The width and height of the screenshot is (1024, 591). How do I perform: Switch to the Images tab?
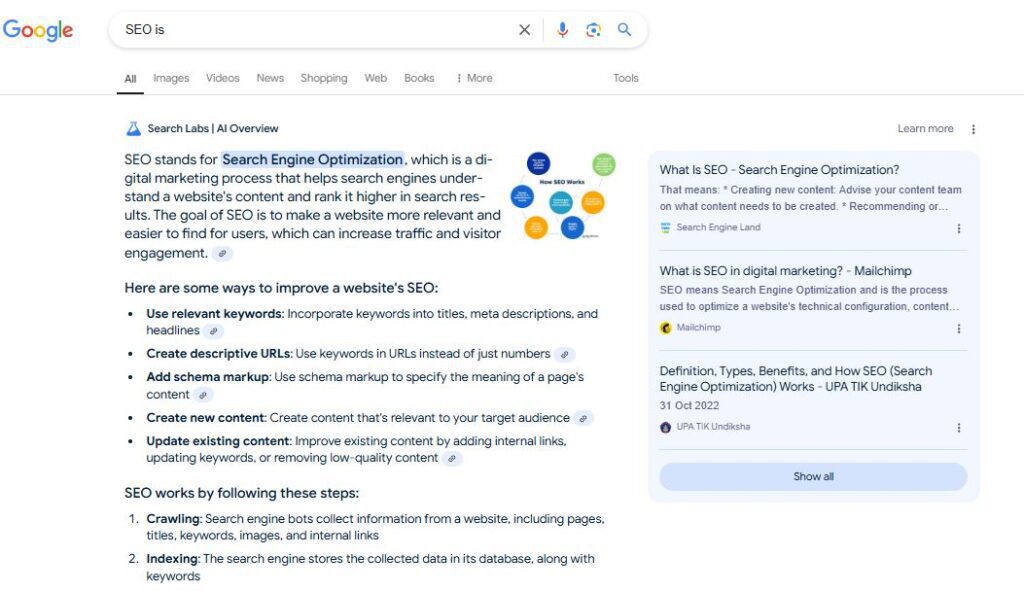pyautogui.click(x=170, y=78)
